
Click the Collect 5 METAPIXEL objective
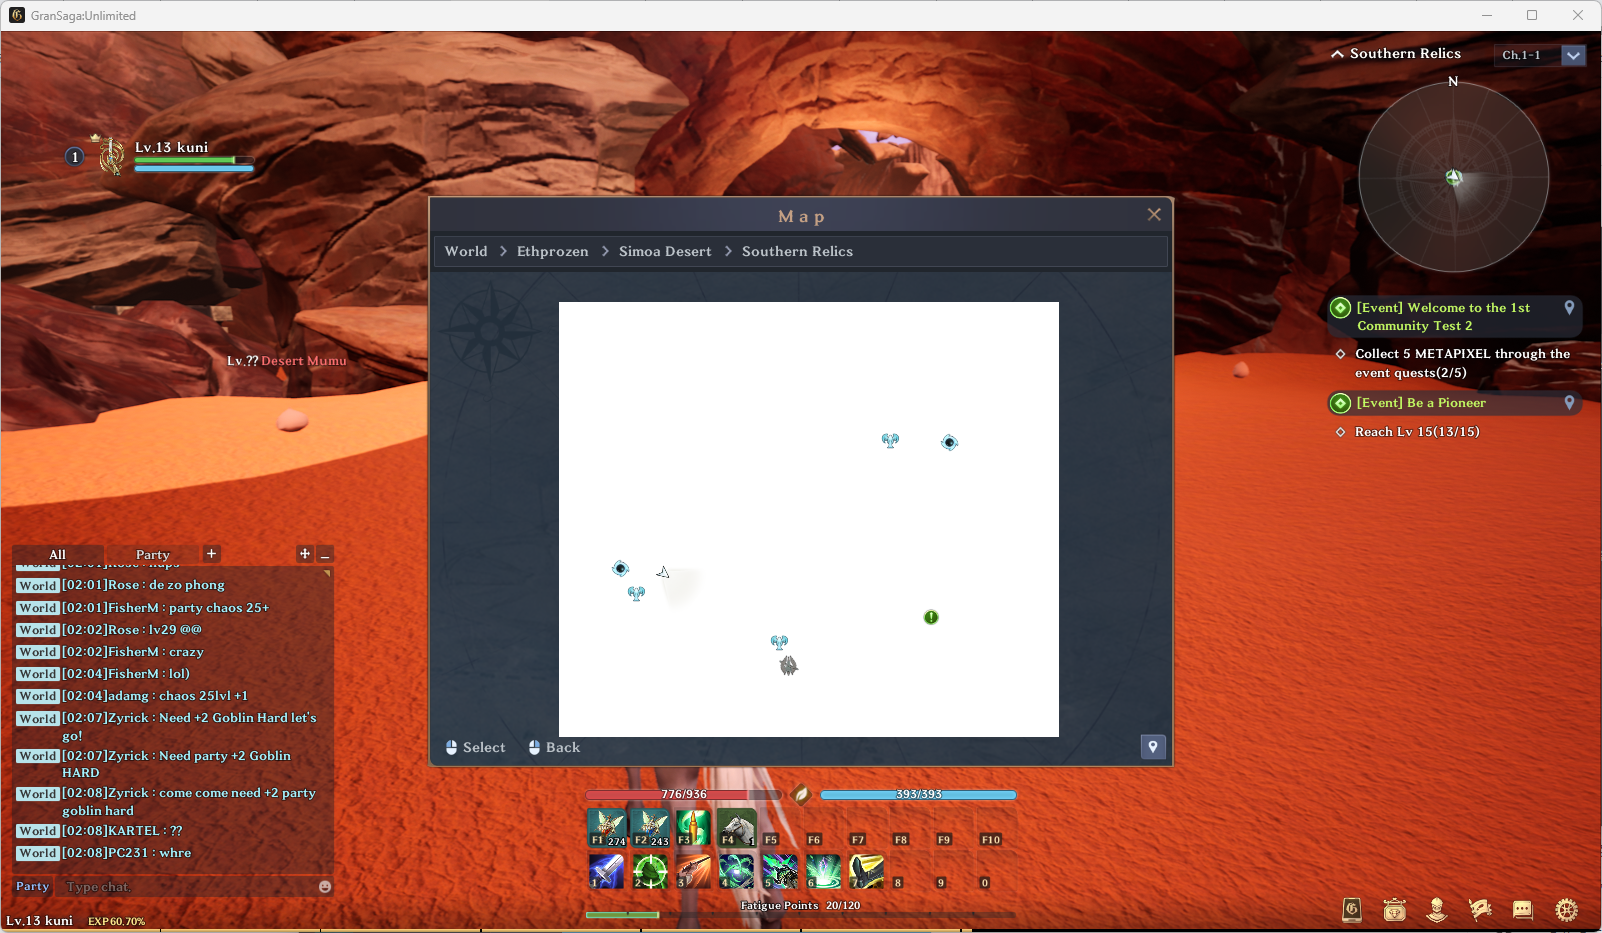tap(1462, 363)
